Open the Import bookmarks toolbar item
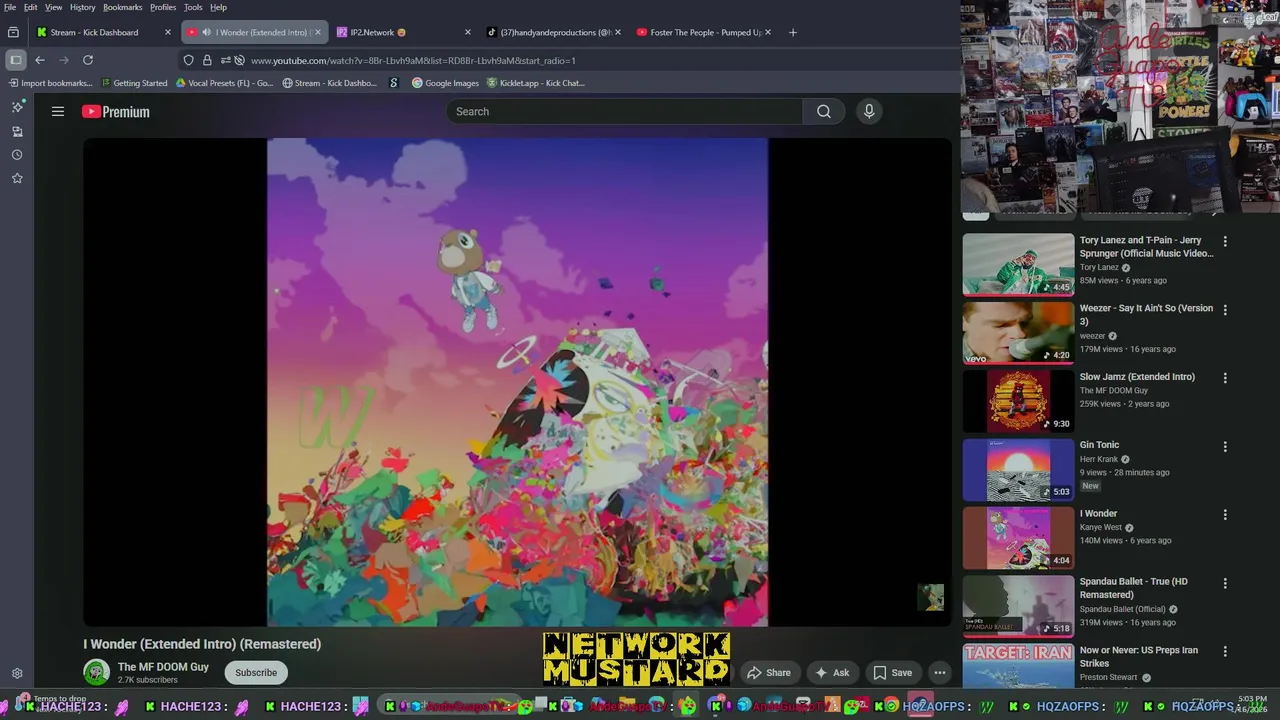This screenshot has width=1280, height=720. [x=50, y=83]
